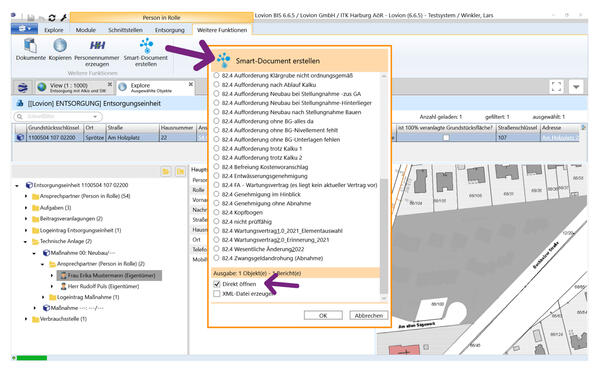Switch to the Module ribbon tab

click(x=86, y=30)
